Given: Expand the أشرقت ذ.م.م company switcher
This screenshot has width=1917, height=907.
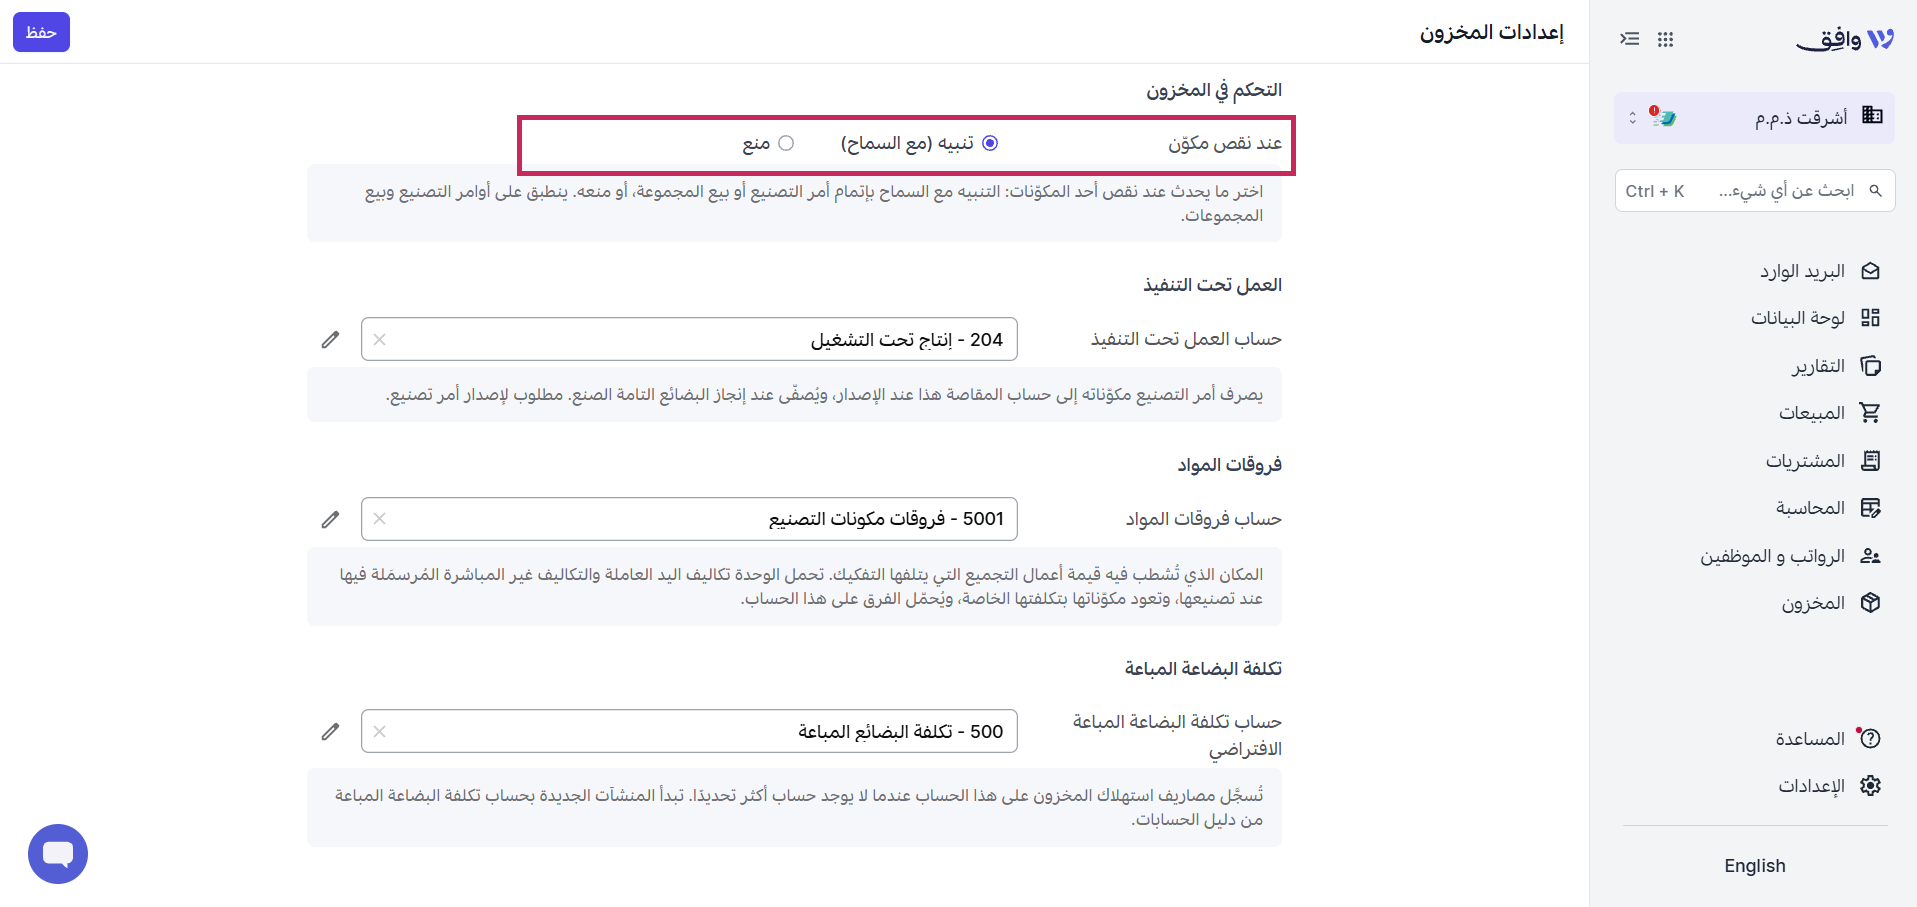Looking at the screenshot, I should click(x=1754, y=118).
